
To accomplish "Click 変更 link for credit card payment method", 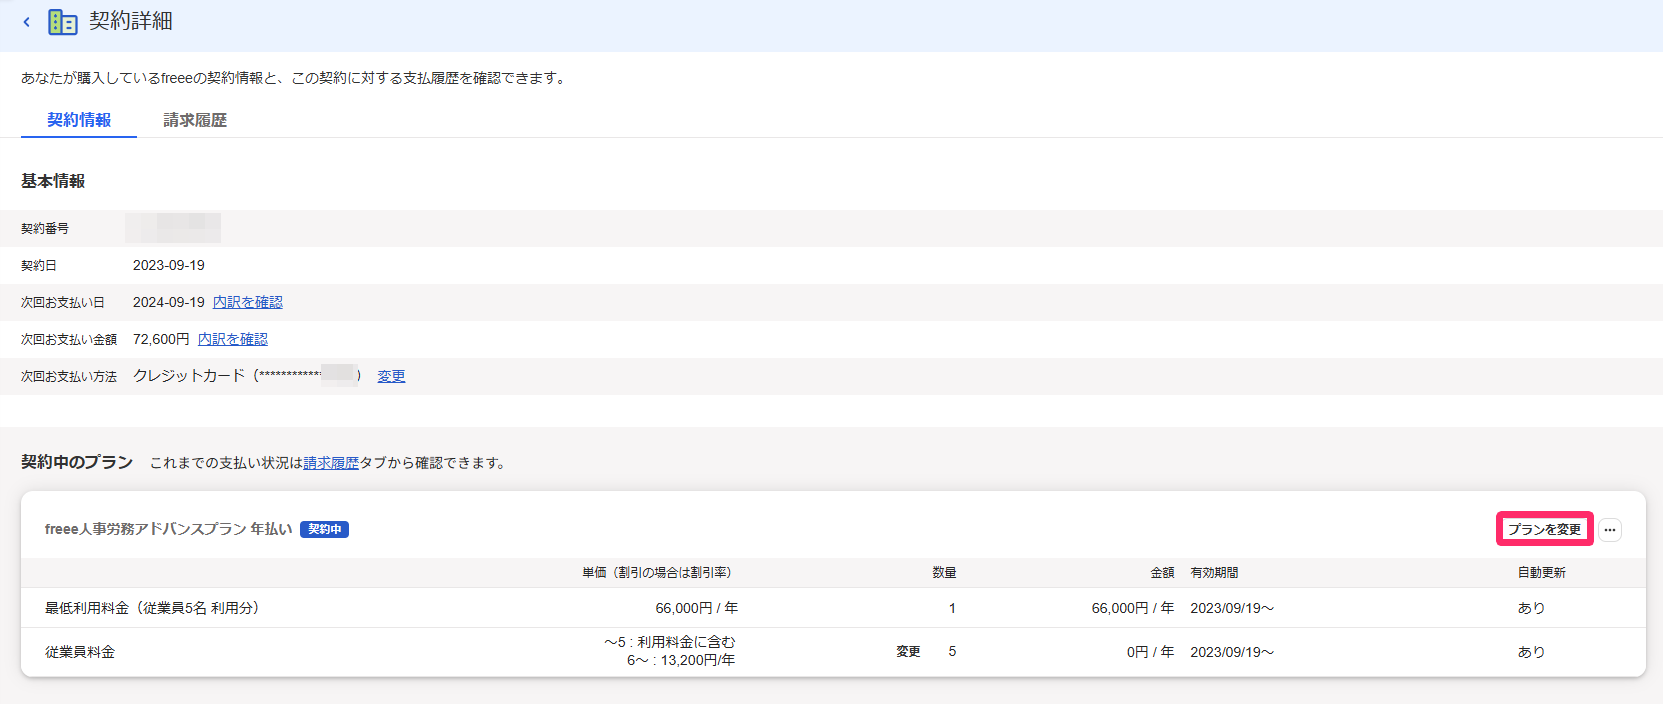I will coord(391,376).
